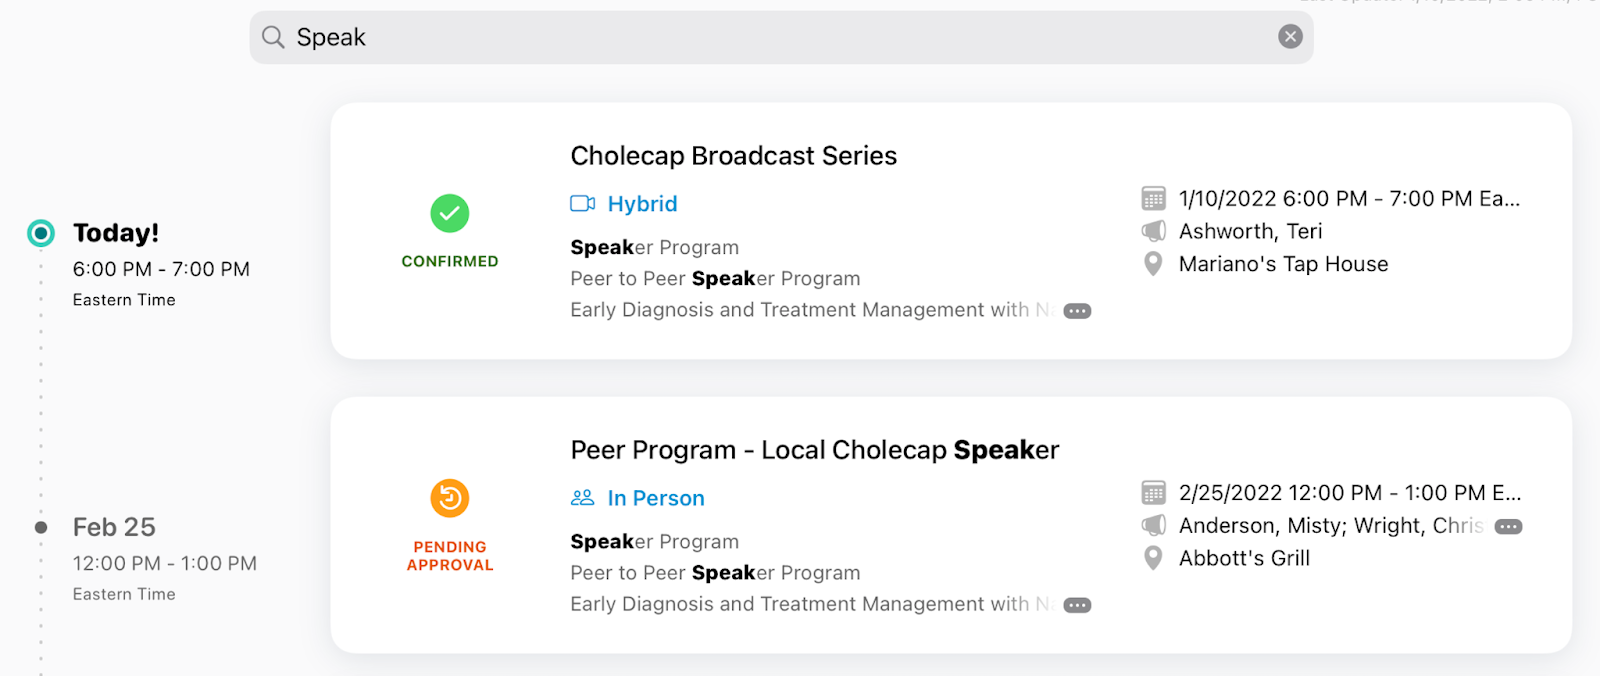The height and width of the screenshot is (676, 1600).
Task: Click calendar icon beside 2/25/2022 date
Action: tap(1153, 493)
